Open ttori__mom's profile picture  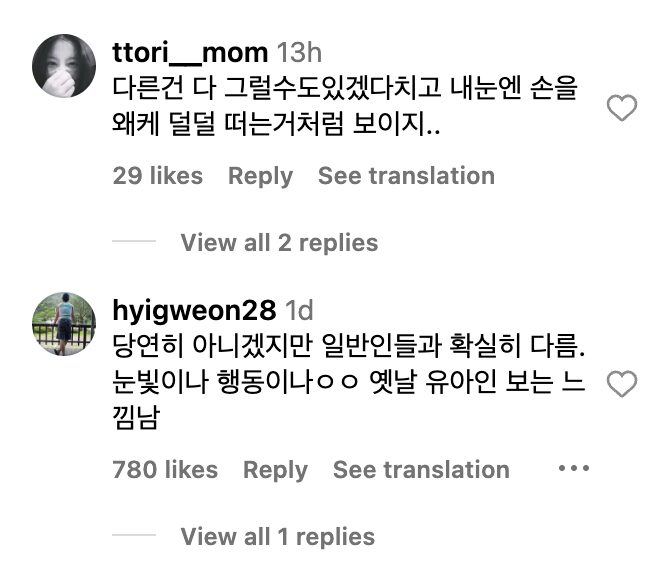click(65, 69)
